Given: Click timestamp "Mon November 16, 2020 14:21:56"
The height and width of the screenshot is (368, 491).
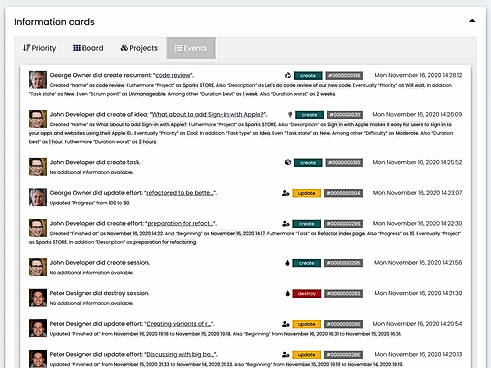Looking at the screenshot, I should [418, 263].
